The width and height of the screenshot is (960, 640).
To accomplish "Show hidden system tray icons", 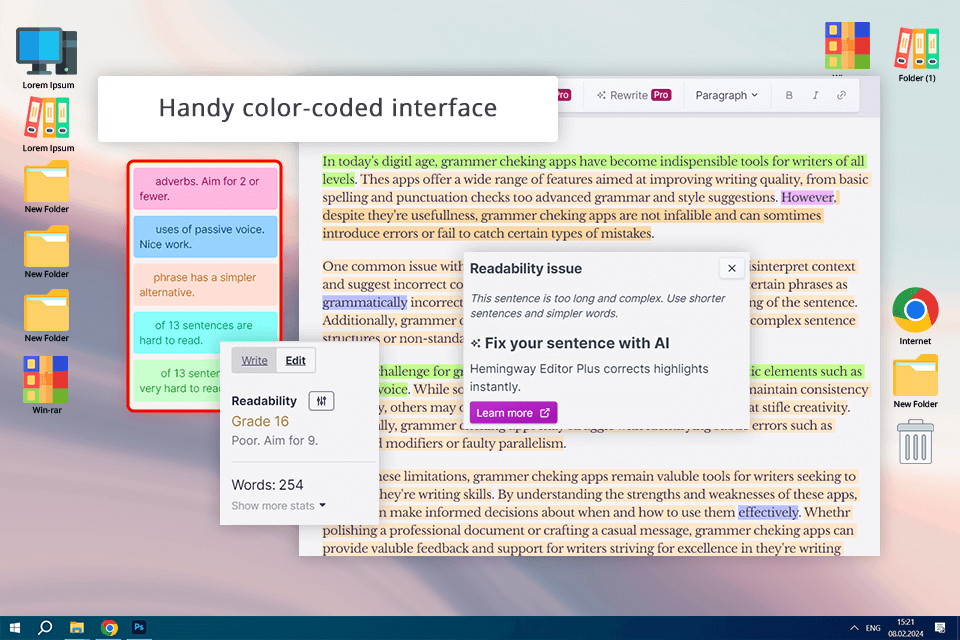I will coord(853,628).
